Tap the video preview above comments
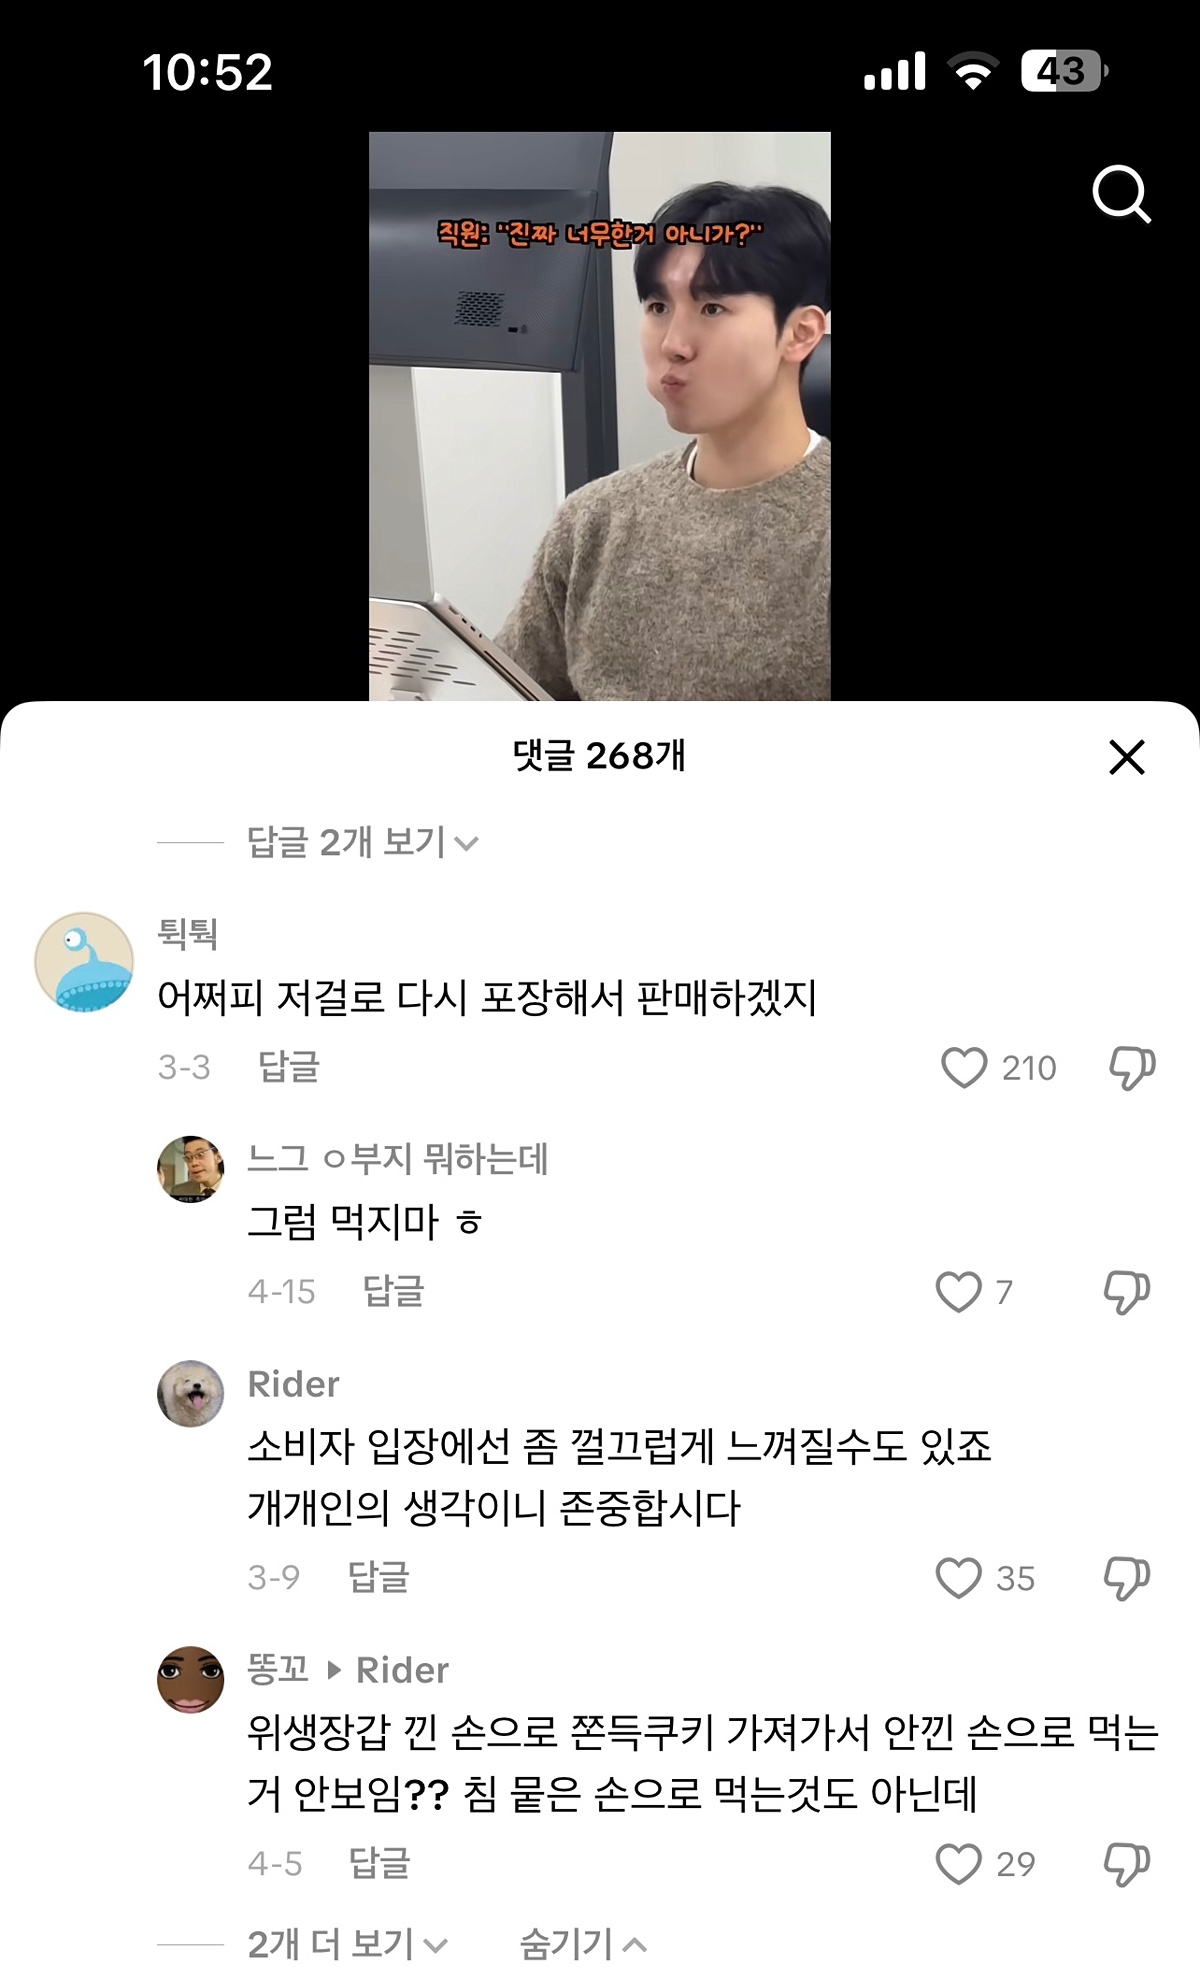The height and width of the screenshot is (1979, 1200). (x=599, y=415)
